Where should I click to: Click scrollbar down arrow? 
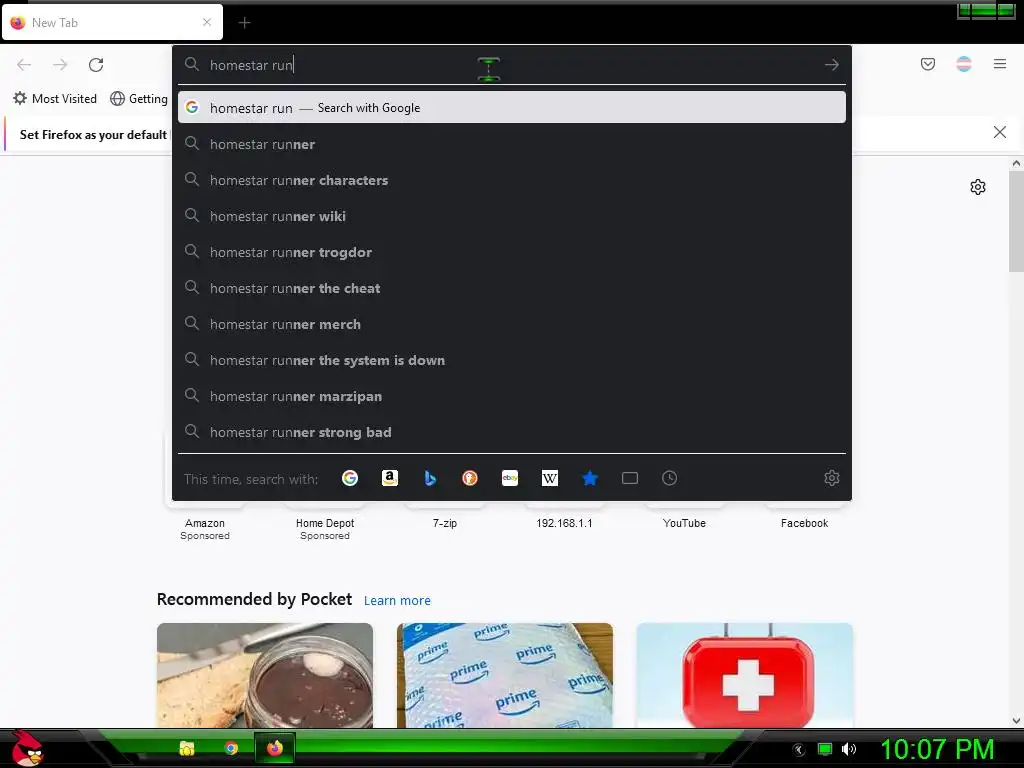1016,721
